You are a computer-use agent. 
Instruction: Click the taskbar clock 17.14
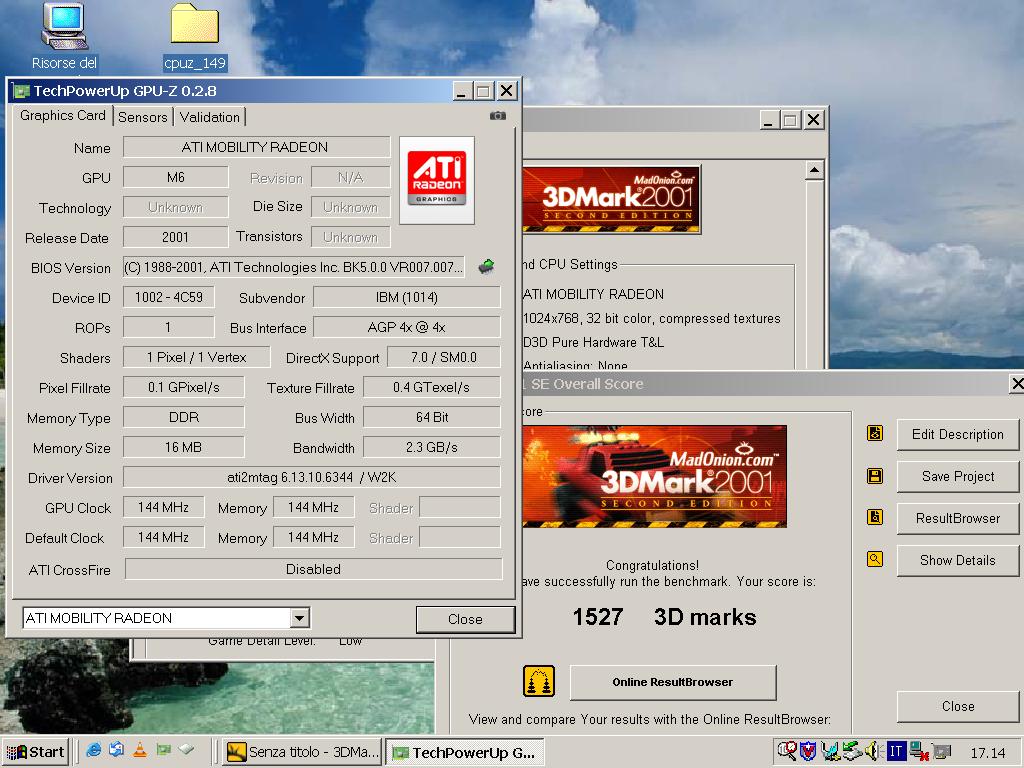[x=987, y=752]
